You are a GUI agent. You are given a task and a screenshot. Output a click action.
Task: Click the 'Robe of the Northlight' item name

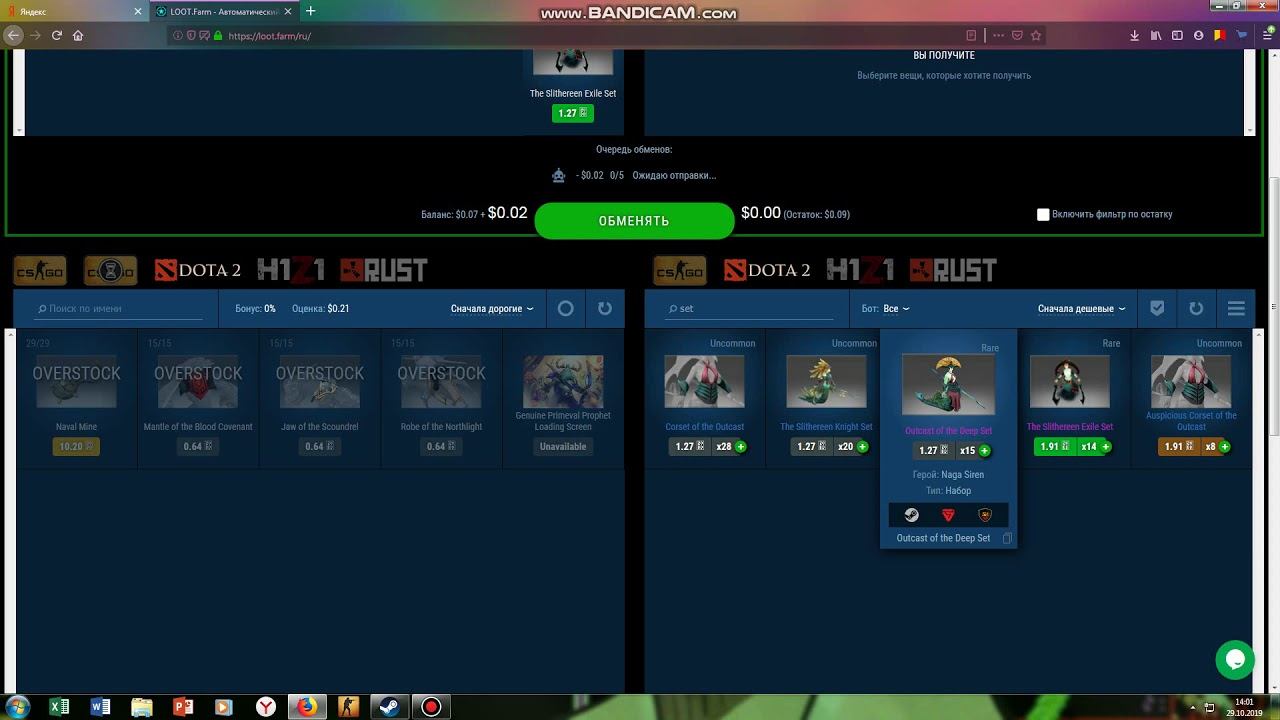tap(441, 427)
